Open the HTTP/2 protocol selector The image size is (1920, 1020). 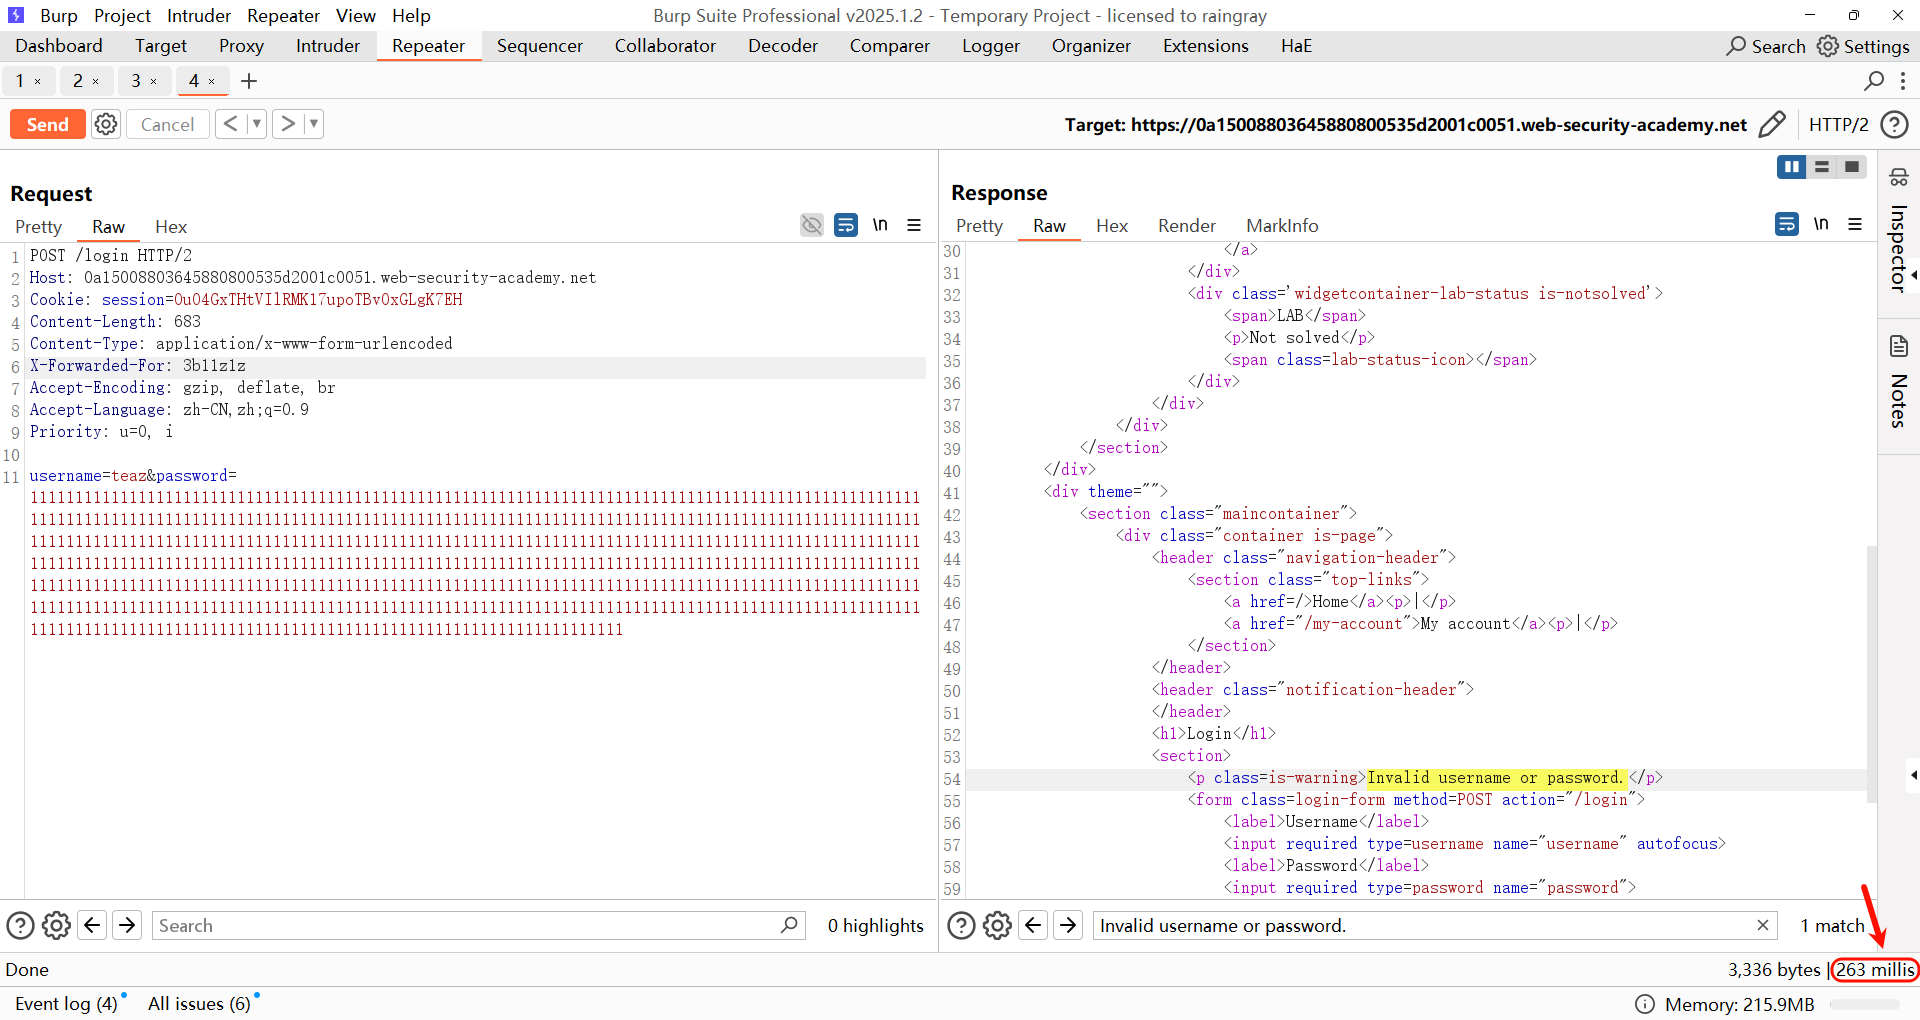1838,124
